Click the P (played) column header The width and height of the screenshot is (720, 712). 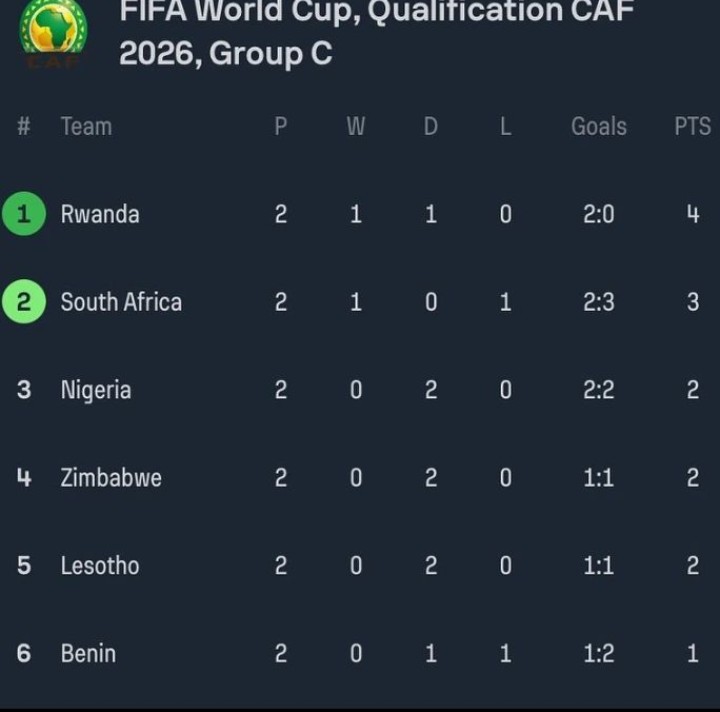click(281, 127)
